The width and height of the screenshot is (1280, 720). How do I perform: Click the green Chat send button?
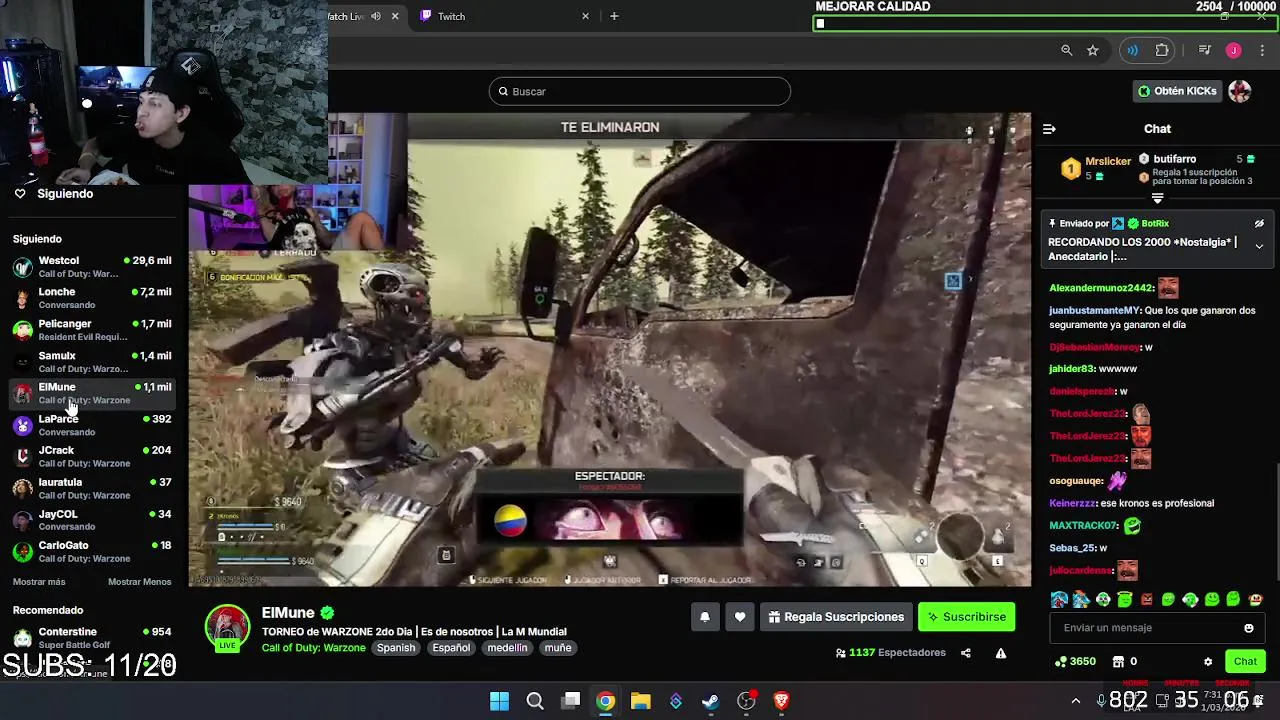point(1245,661)
